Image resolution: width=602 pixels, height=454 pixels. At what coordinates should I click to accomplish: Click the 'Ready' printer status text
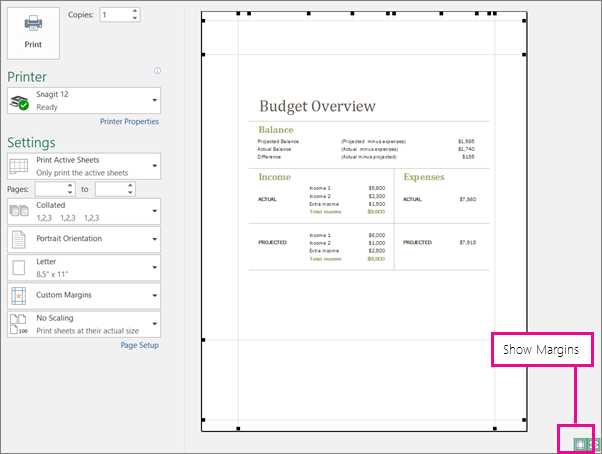point(47,107)
